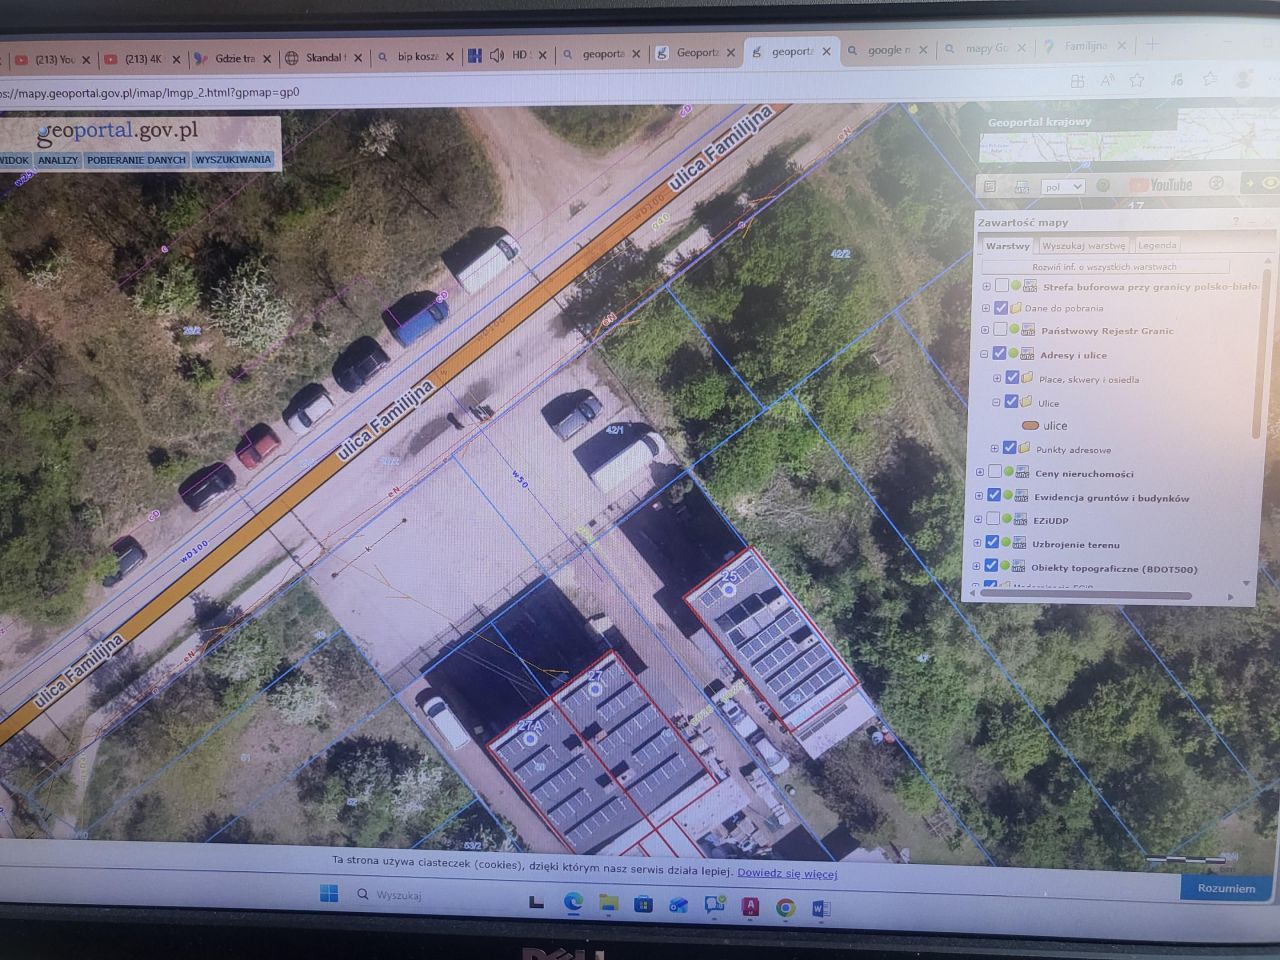Expand the Punkty adresowe node
Image resolution: width=1280 pixels, height=960 pixels.
[994, 449]
